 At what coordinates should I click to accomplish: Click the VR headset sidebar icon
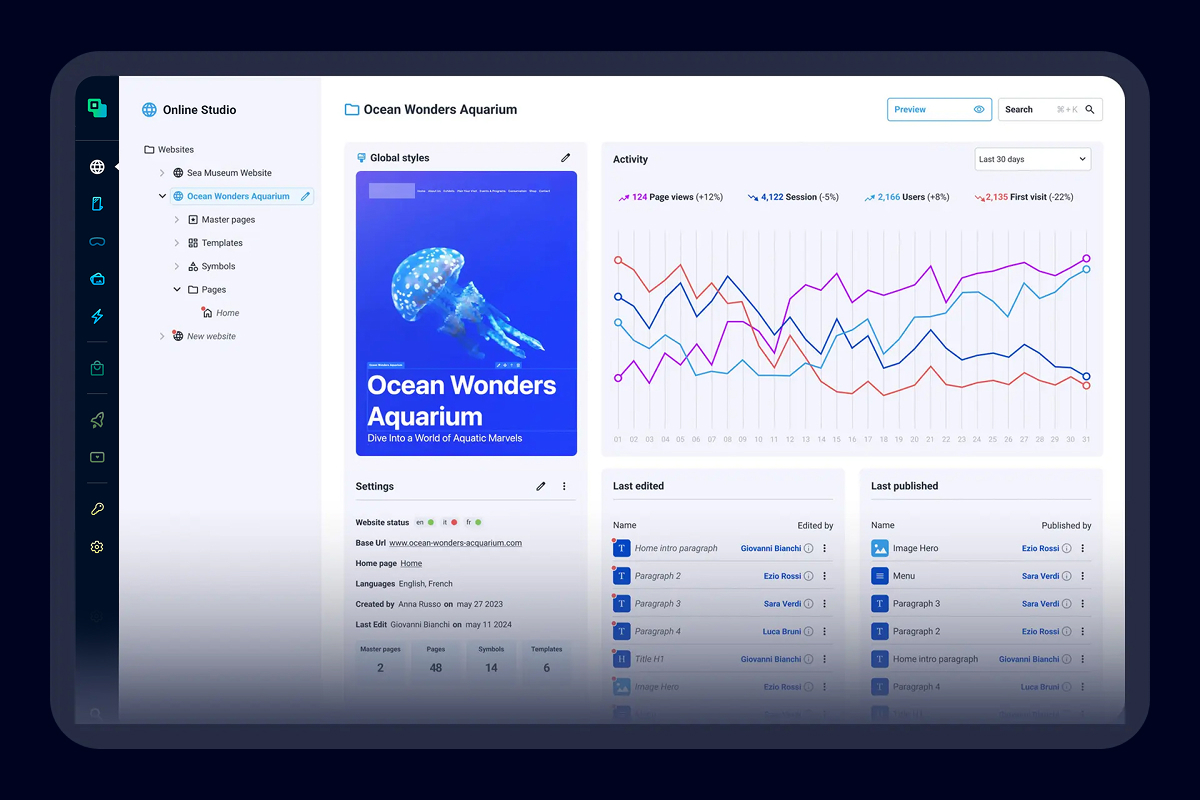[97, 242]
